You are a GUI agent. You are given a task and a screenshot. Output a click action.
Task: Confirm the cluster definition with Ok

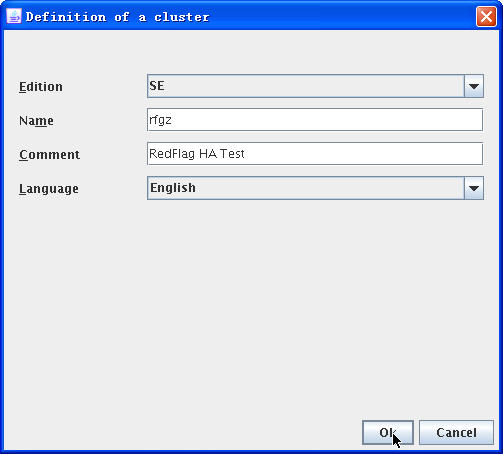[388, 433]
